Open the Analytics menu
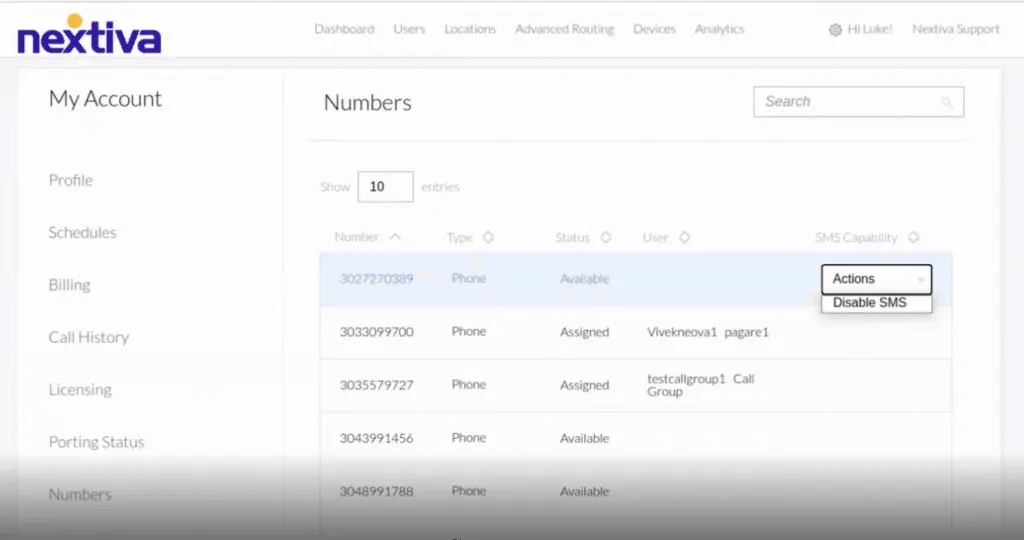Image resolution: width=1024 pixels, height=540 pixels. pyautogui.click(x=719, y=29)
